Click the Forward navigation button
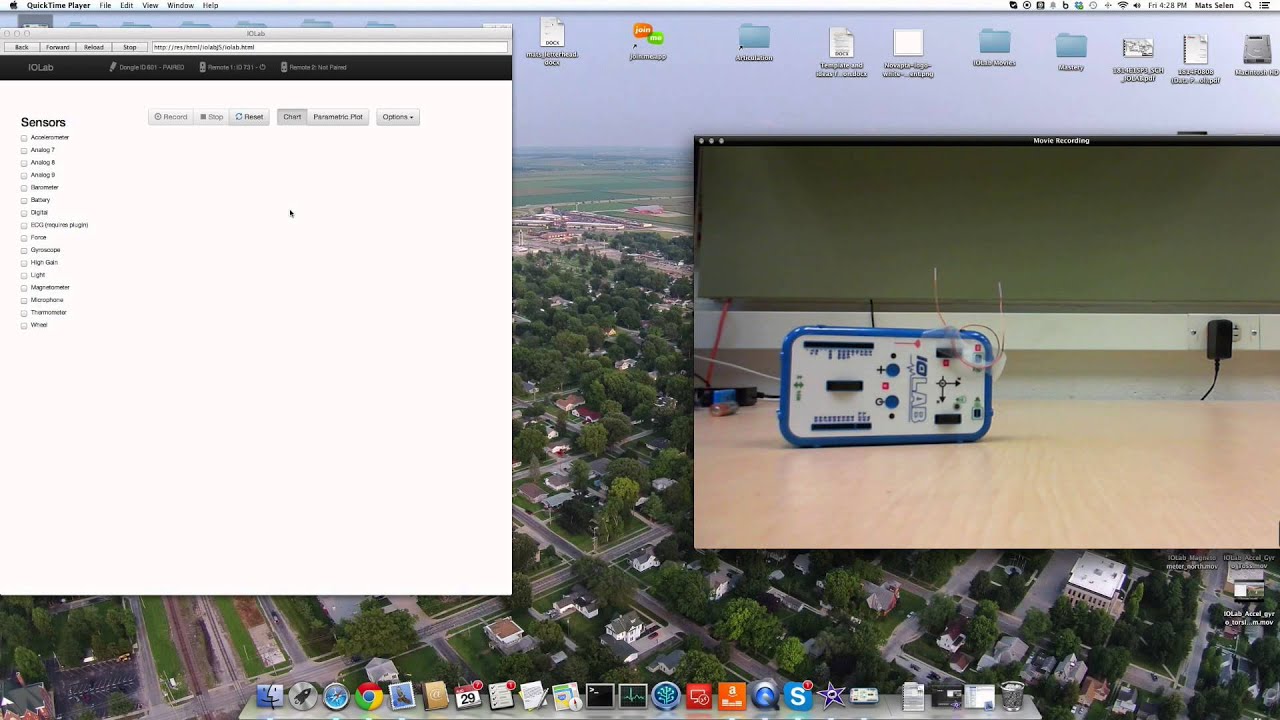This screenshot has height=720, width=1280. [x=58, y=47]
